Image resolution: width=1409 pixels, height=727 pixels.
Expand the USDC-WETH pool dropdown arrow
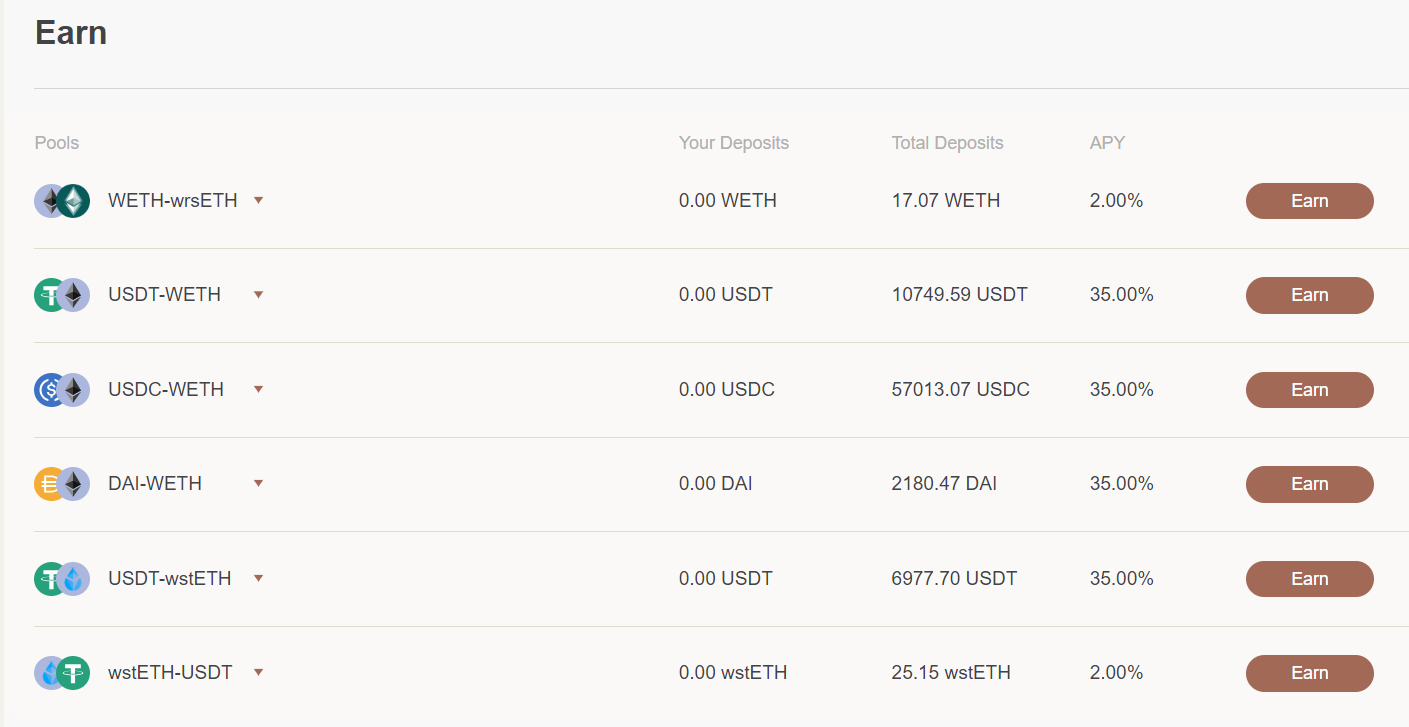click(x=258, y=390)
